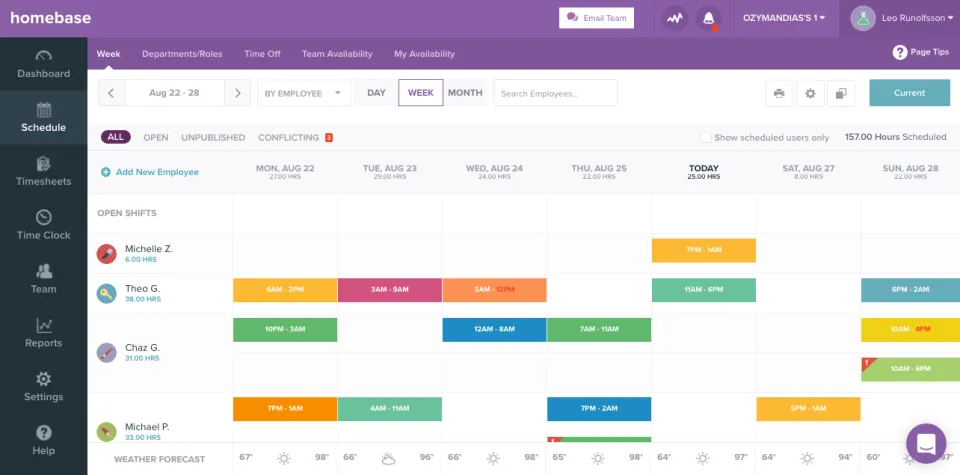Enable Show scheduled users only checkbox
This screenshot has width=960, height=475.
pyautogui.click(x=706, y=138)
